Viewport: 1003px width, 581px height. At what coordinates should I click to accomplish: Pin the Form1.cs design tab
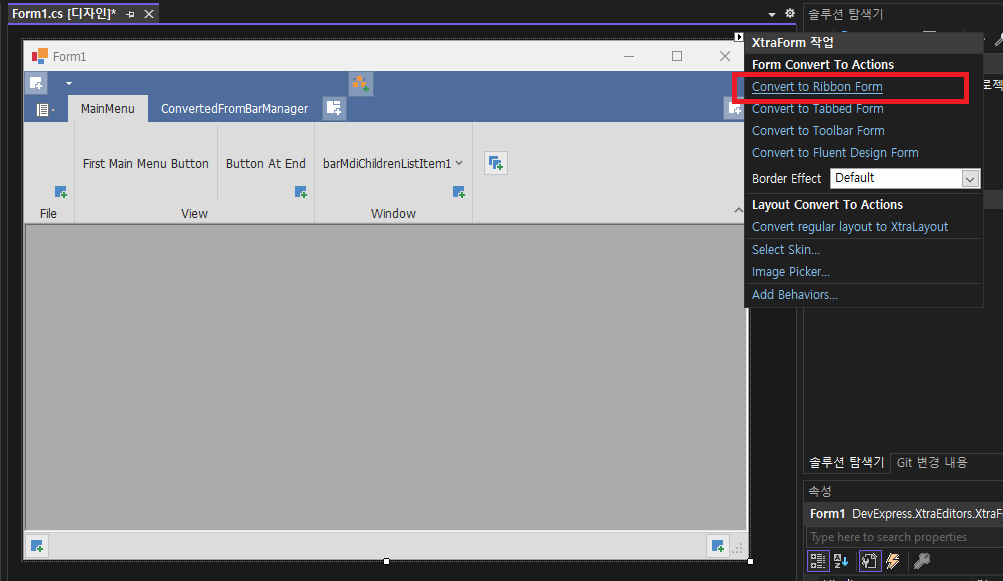[130, 14]
